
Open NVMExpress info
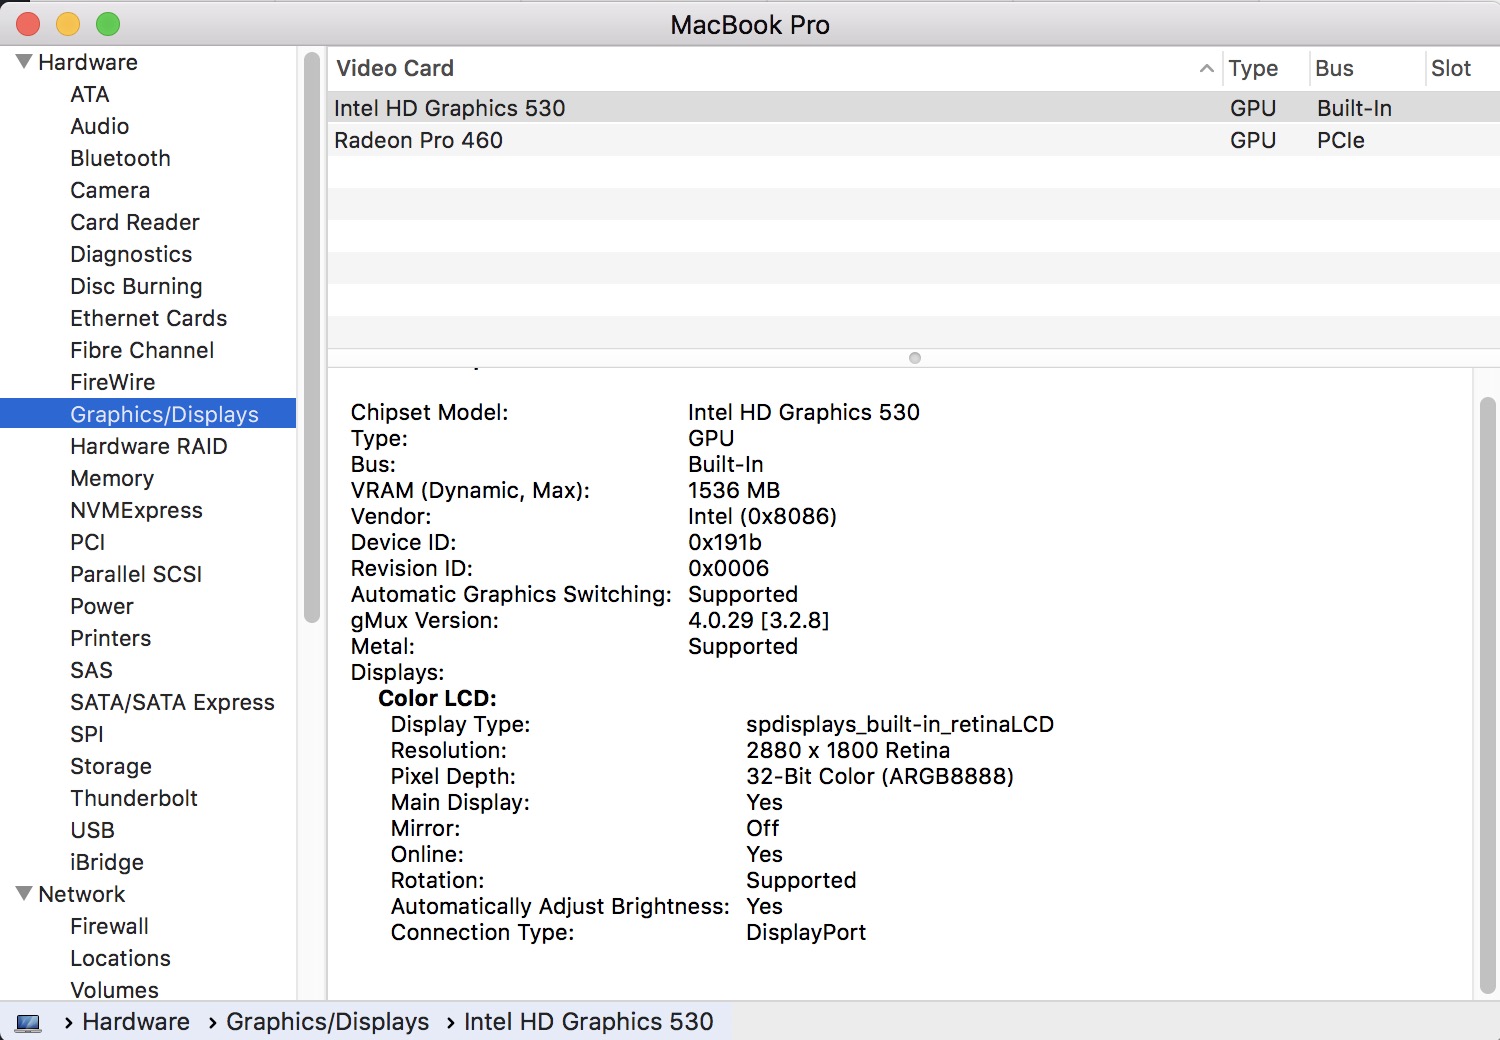pyautogui.click(x=136, y=510)
